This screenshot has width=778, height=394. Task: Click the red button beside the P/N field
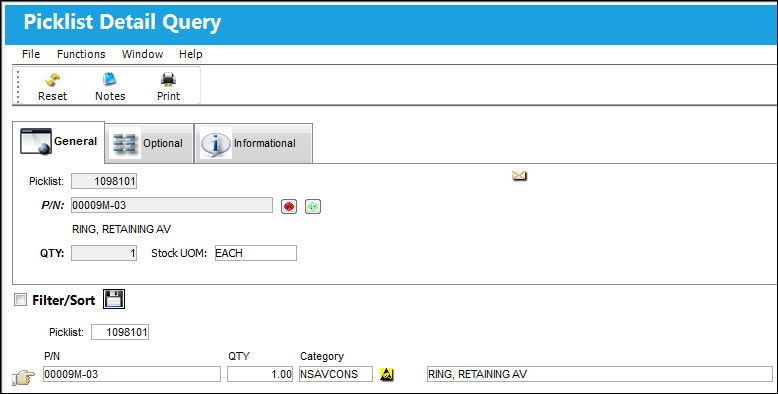pos(289,206)
